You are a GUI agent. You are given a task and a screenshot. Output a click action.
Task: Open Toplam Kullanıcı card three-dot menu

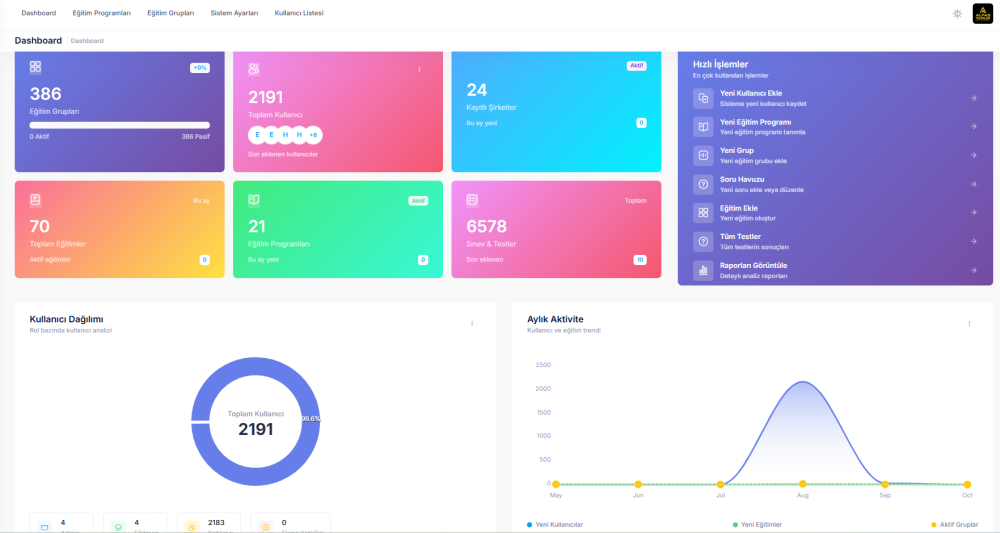pos(419,69)
